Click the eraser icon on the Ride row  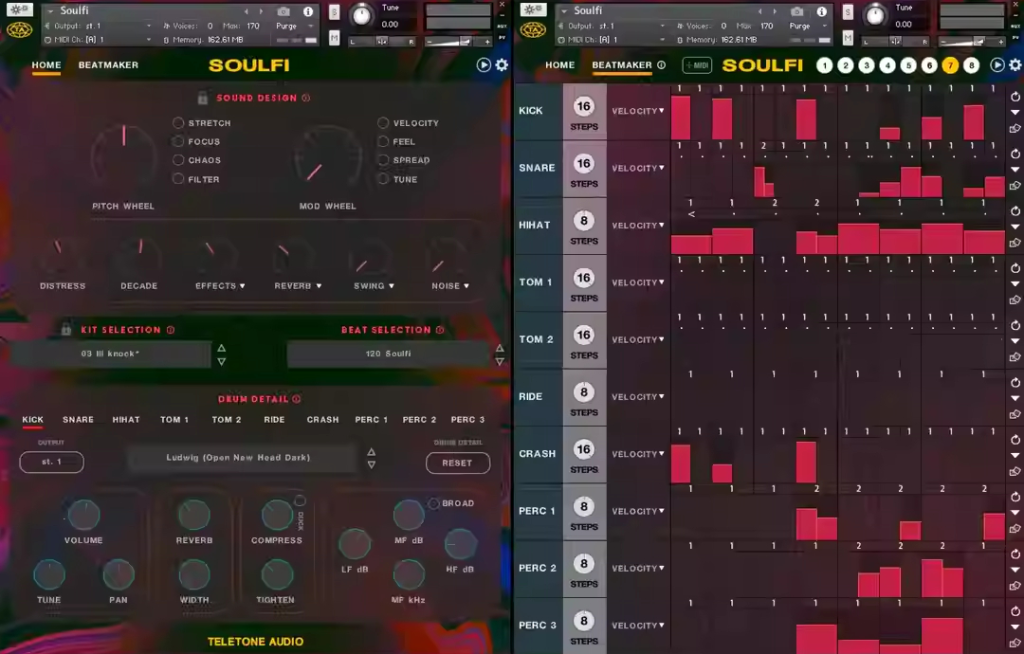[x=1015, y=414]
